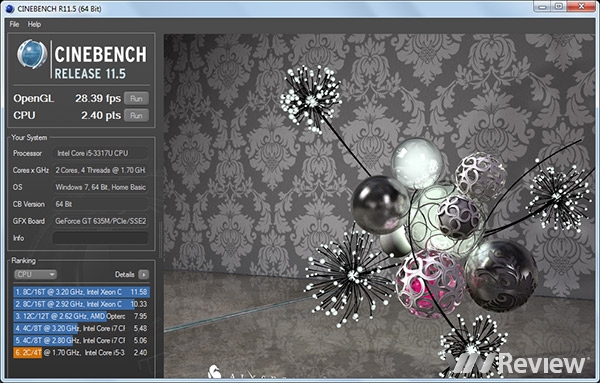This screenshot has width=600, height=383.
Task: Click the rendered spheres preview image
Action: (x=379, y=206)
